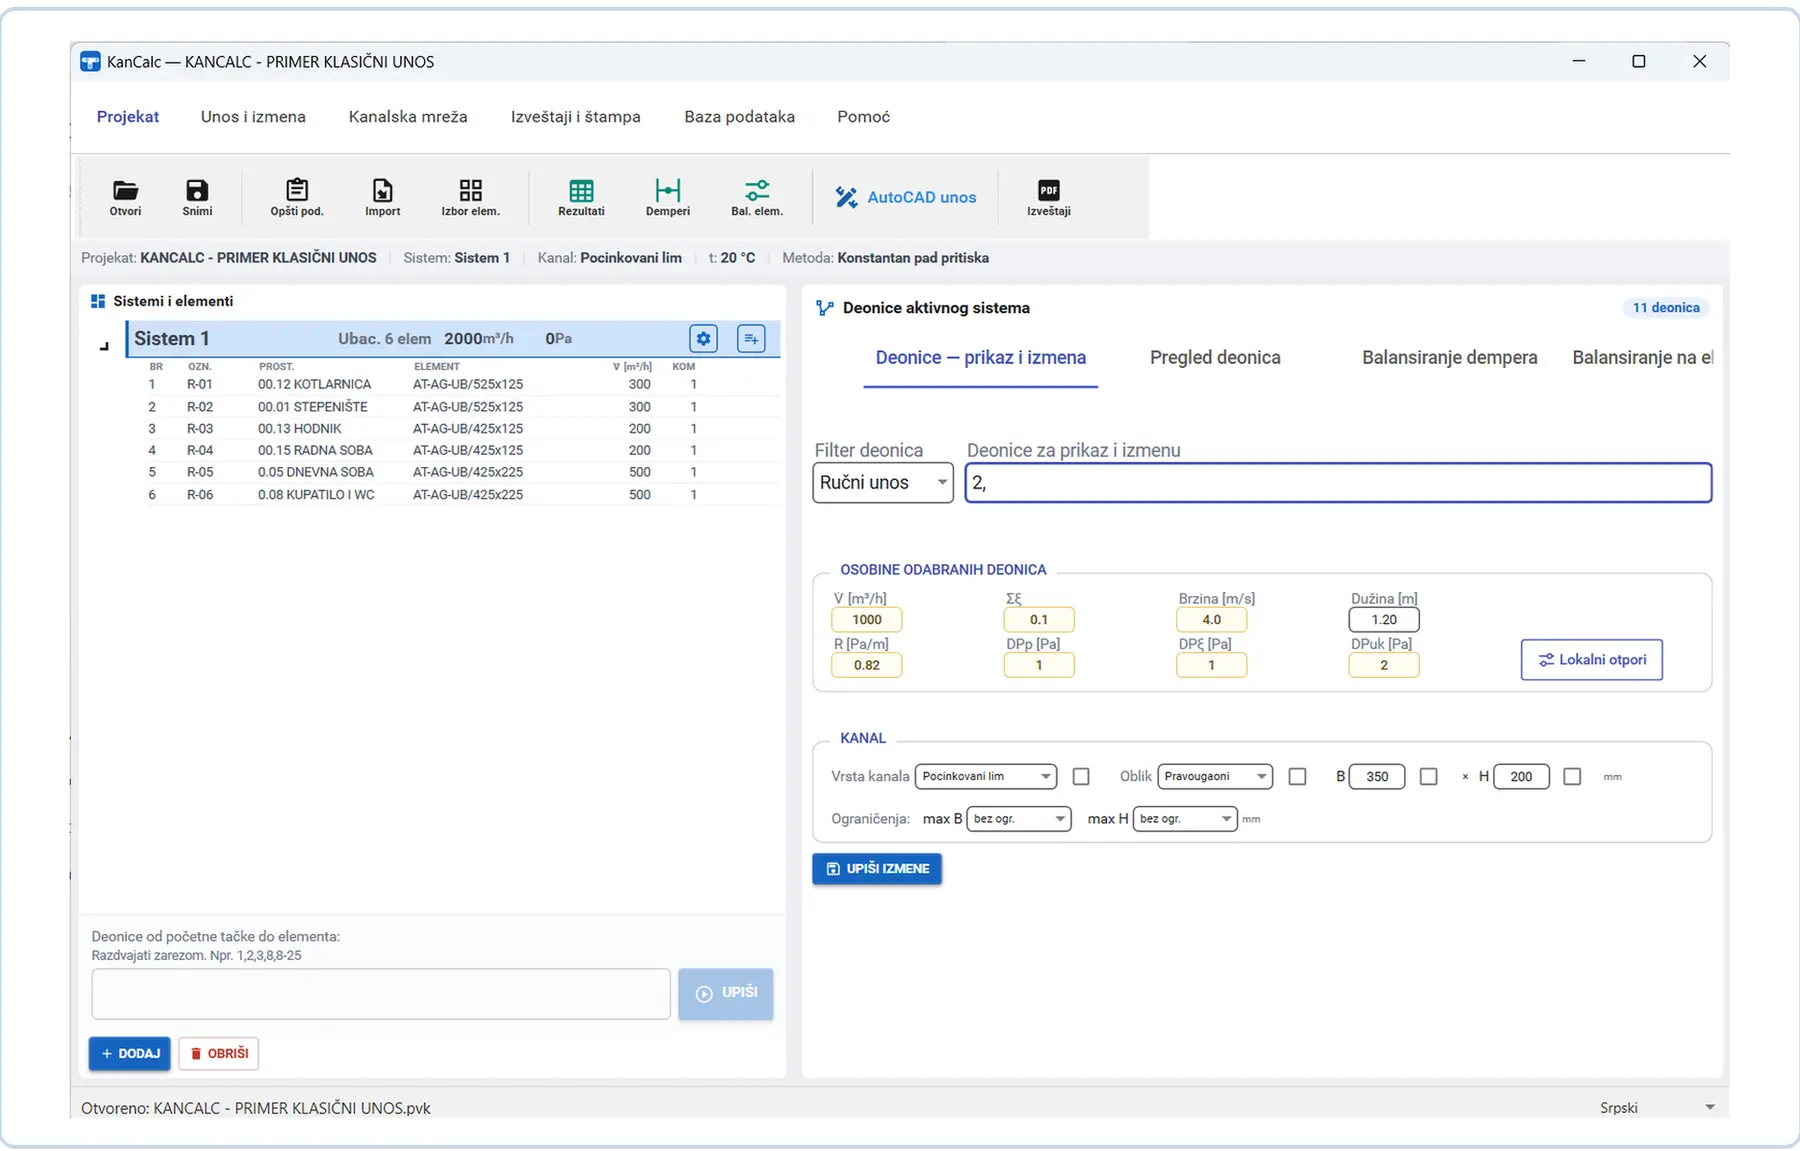
Task: Click the Dužina [m] 1.20 field
Action: pos(1384,620)
